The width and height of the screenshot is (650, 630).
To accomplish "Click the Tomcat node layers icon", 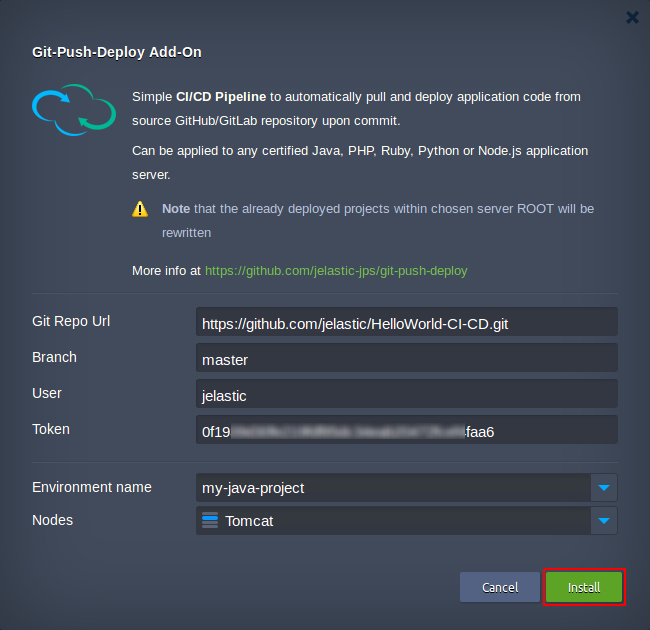I will 210,520.
